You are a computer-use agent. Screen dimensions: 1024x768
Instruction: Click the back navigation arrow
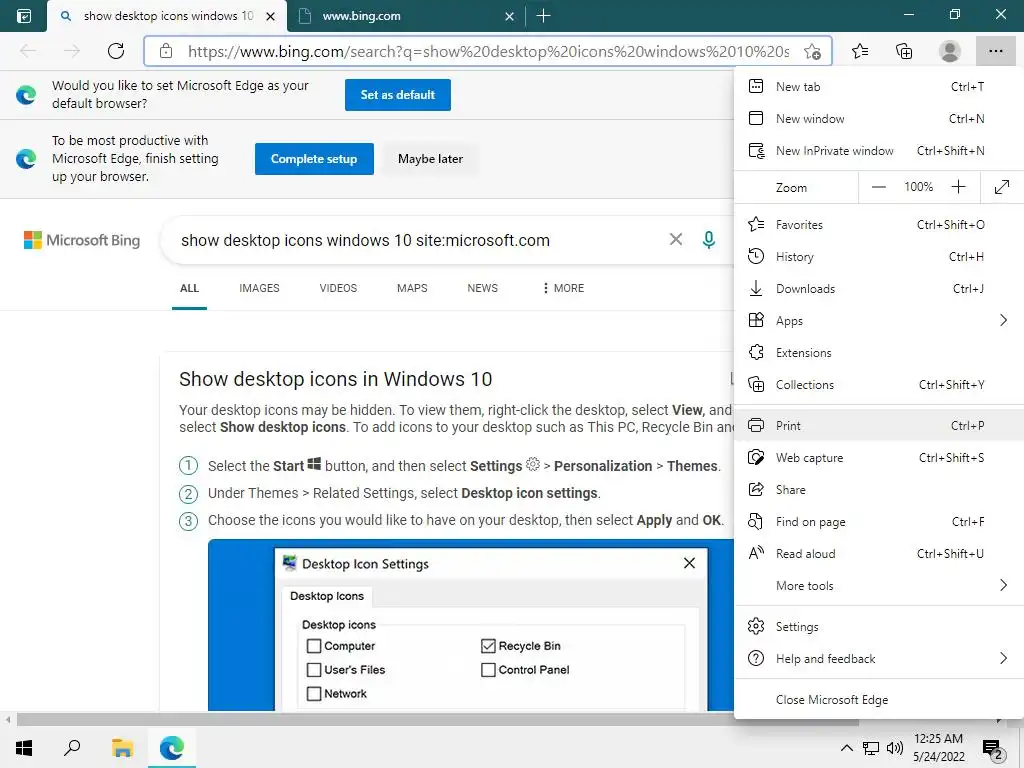tap(28, 51)
